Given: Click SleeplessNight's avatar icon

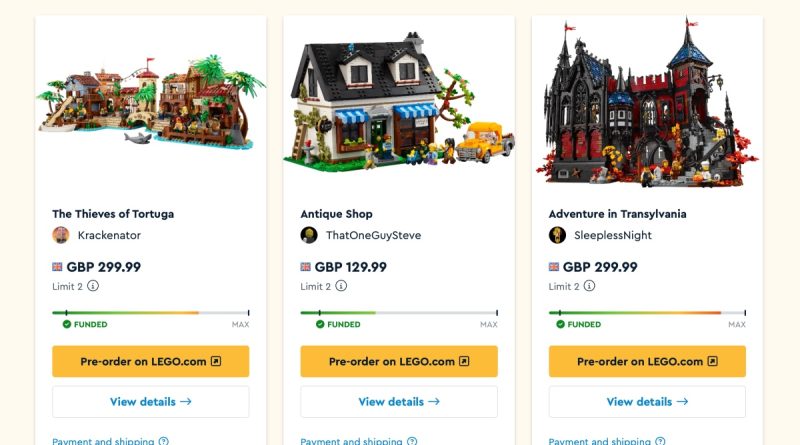Looking at the screenshot, I should click(557, 235).
